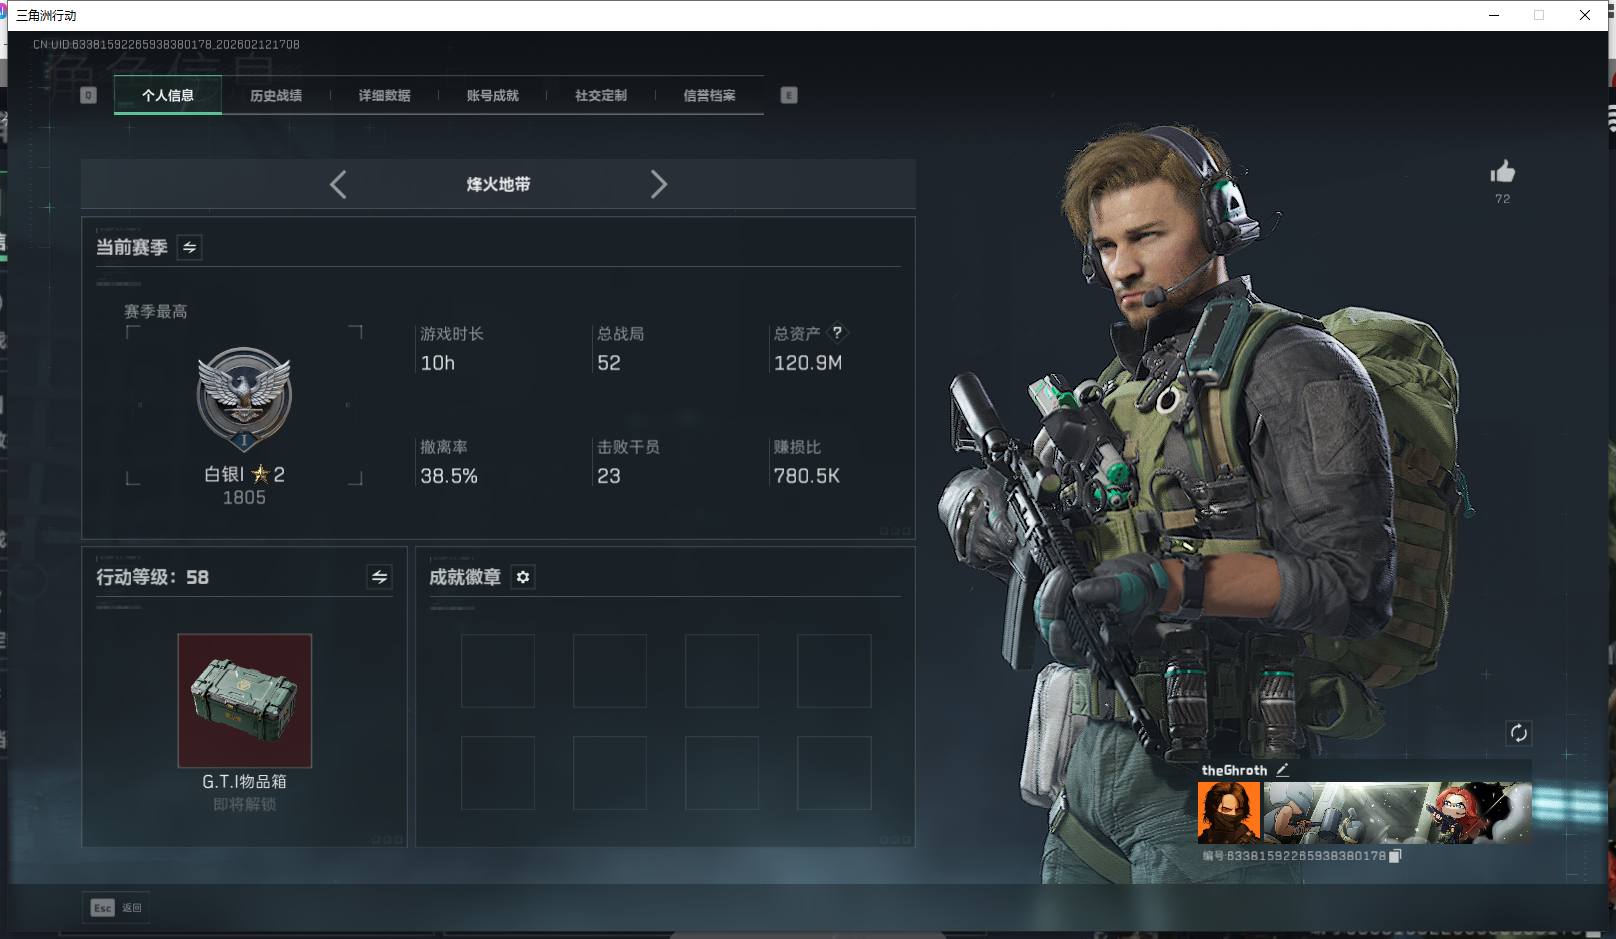Click the rotate character model icon
This screenshot has height=939, width=1616.
[1518, 733]
